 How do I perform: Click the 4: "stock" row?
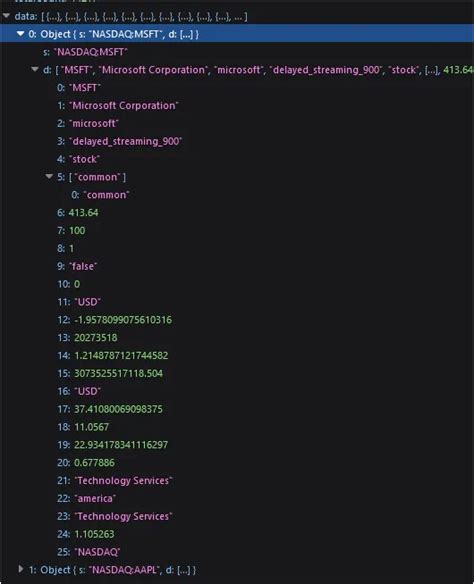pyautogui.click(x=78, y=159)
